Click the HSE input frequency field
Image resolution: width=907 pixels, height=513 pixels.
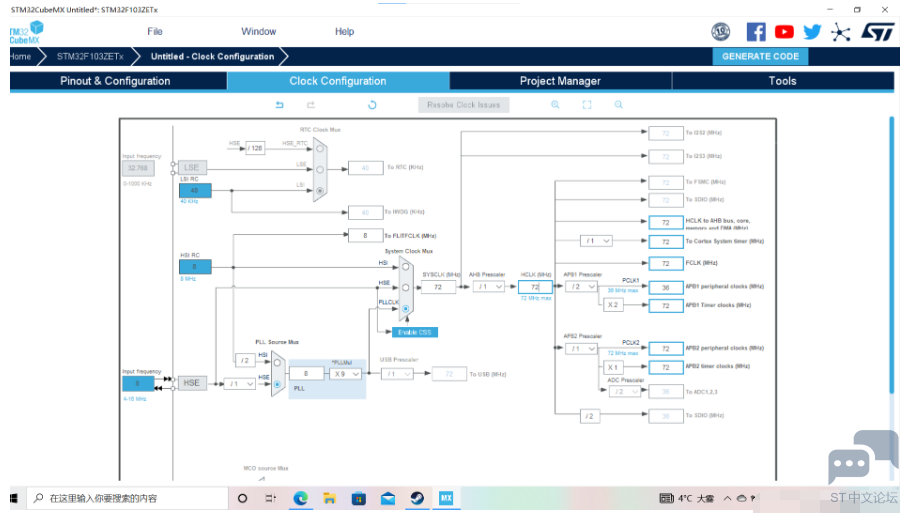coord(138,383)
